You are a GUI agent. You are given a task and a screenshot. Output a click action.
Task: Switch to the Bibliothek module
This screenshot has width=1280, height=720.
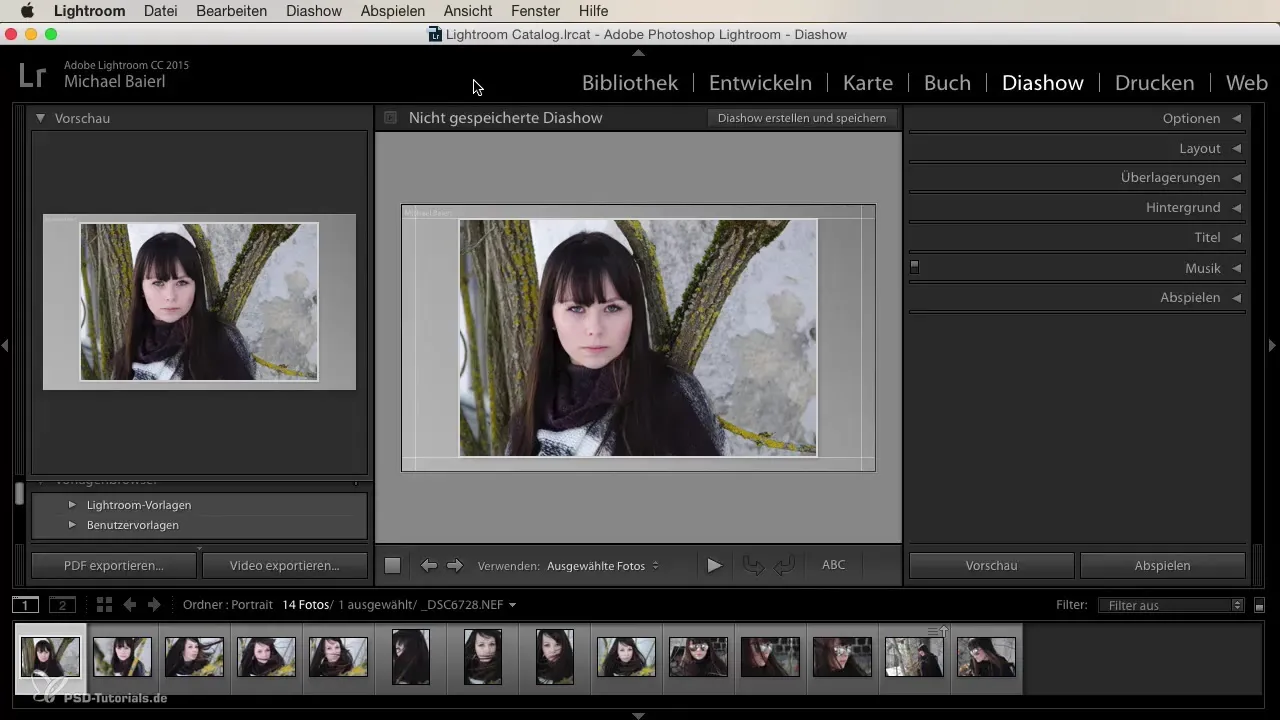(630, 83)
